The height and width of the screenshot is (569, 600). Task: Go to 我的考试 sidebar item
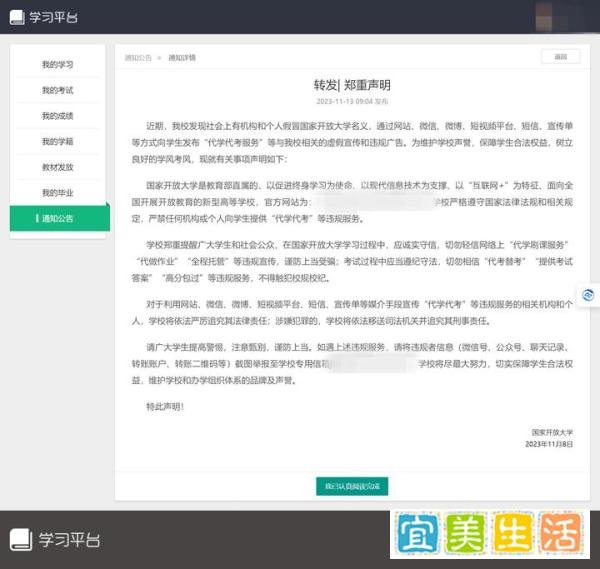(x=57, y=90)
